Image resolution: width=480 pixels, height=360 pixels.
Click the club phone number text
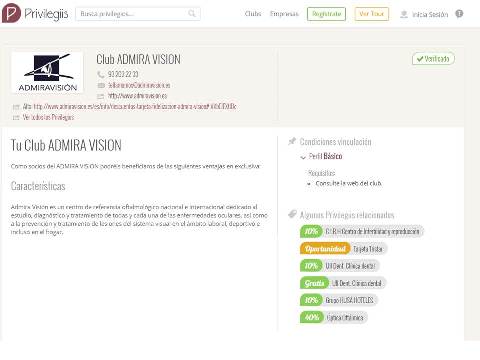[x=123, y=74]
